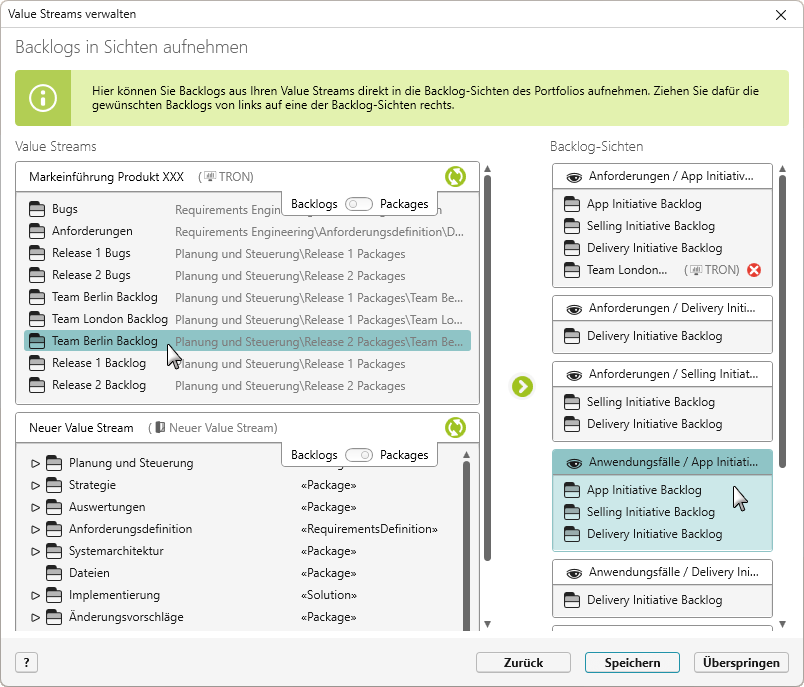This screenshot has height=687, width=804.
Task: Toggle Backlogs/Packages switch in Neuer Value Stream
Action: [x=358, y=455]
